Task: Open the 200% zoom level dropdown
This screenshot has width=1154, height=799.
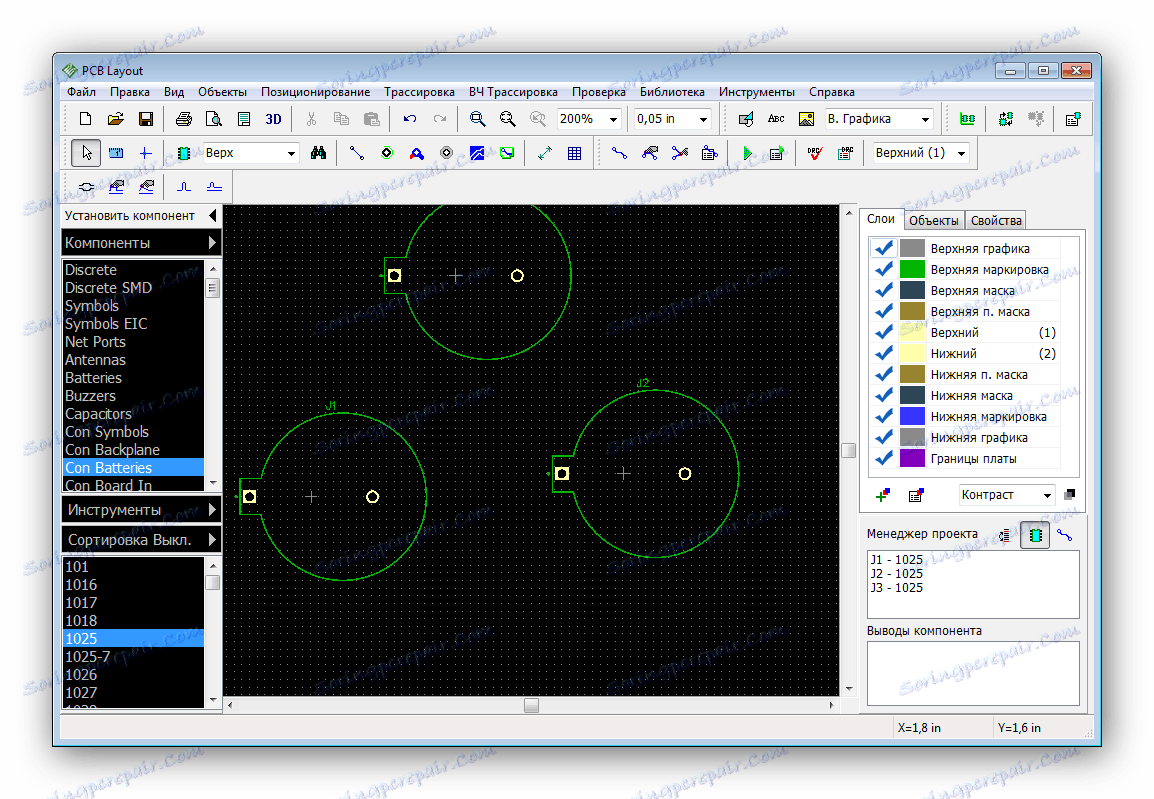Action: point(614,119)
